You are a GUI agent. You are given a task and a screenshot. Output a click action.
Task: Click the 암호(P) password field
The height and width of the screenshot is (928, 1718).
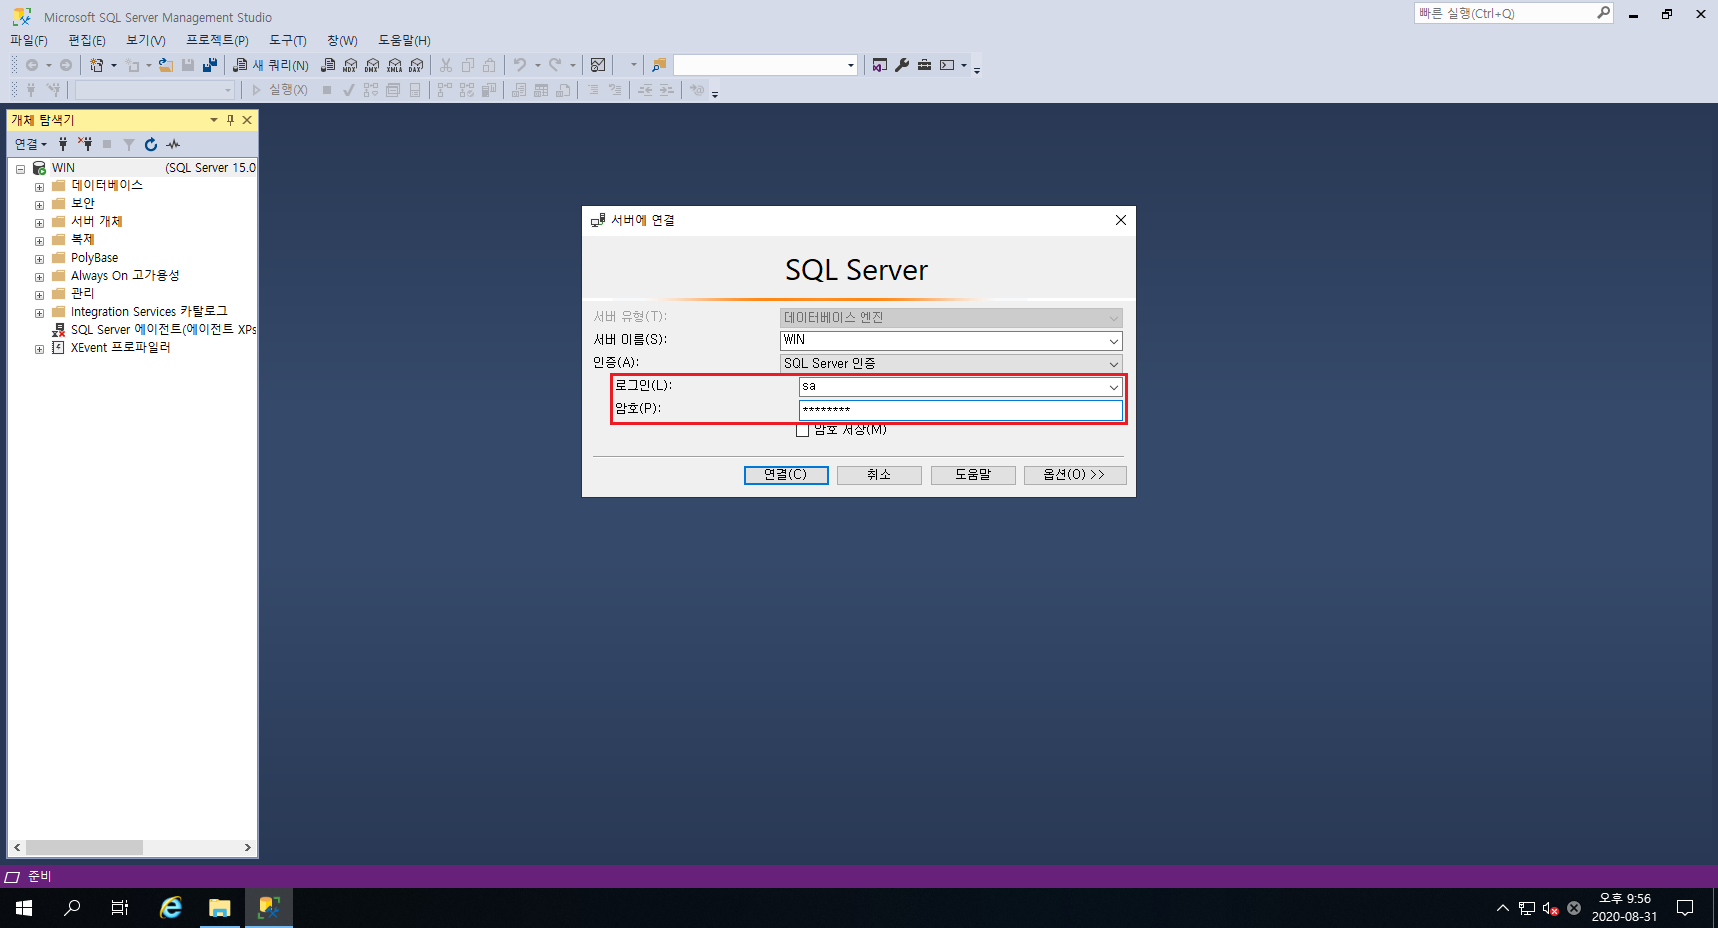coord(961,410)
